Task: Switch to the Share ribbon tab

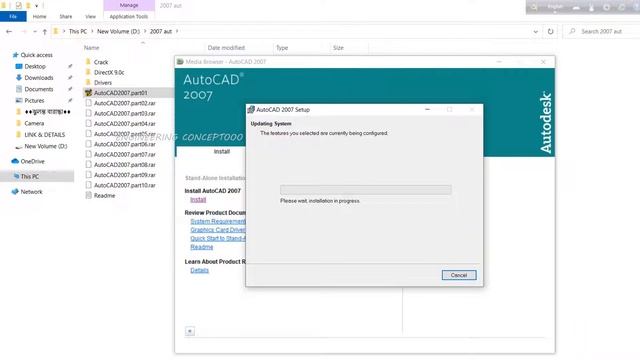Action: pyautogui.click(x=66, y=16)
